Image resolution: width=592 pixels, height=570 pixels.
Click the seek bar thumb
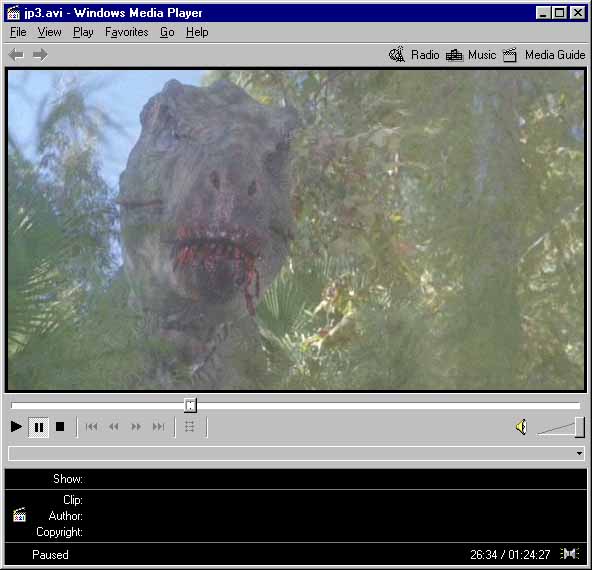click(191, 405)
